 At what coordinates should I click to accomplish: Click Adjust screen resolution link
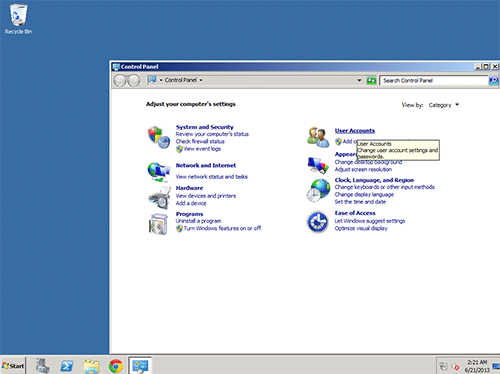[x=363, y=169]
